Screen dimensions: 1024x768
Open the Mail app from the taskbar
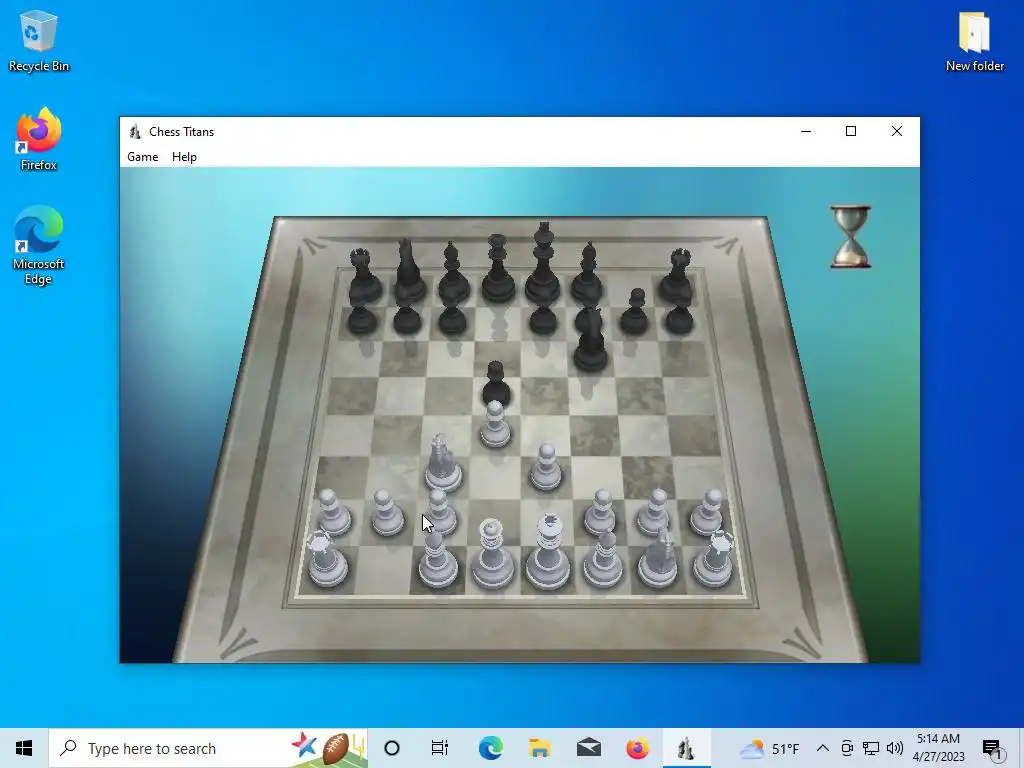pos(588,748)
